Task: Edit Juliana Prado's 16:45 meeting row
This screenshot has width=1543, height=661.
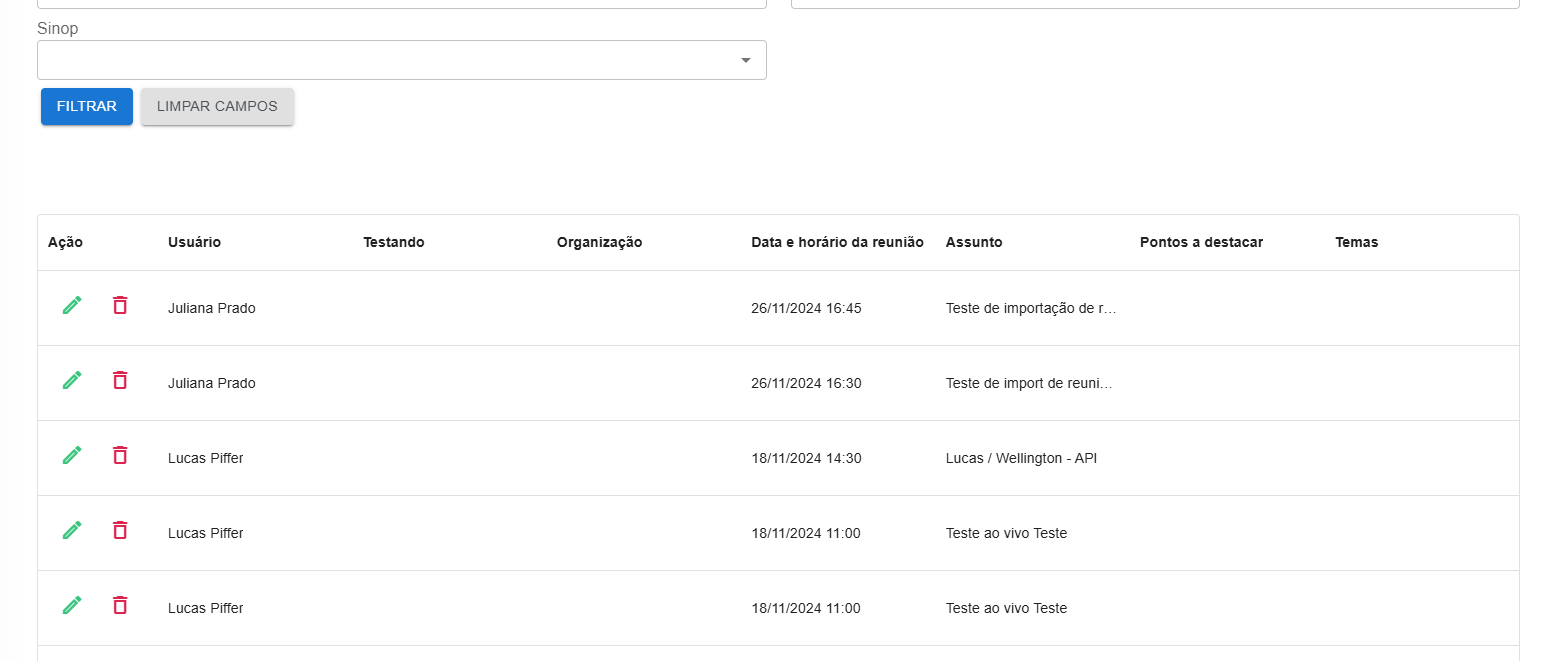Action: [x=72, y=306]
